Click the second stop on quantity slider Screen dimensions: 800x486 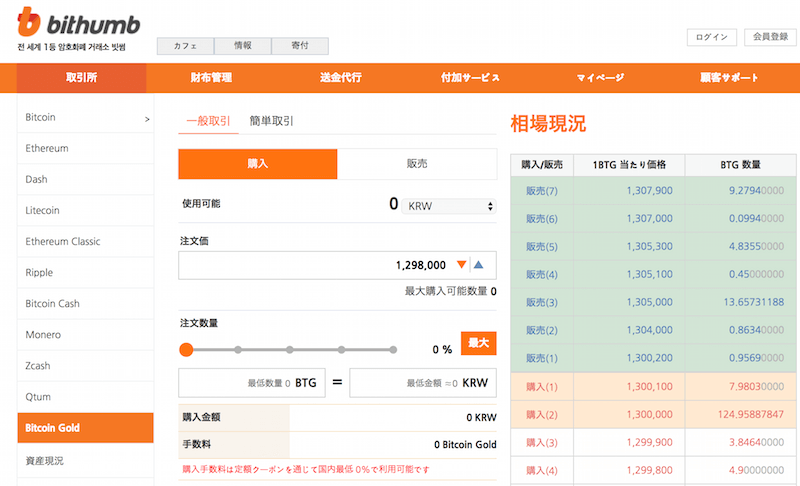(238, 350)
